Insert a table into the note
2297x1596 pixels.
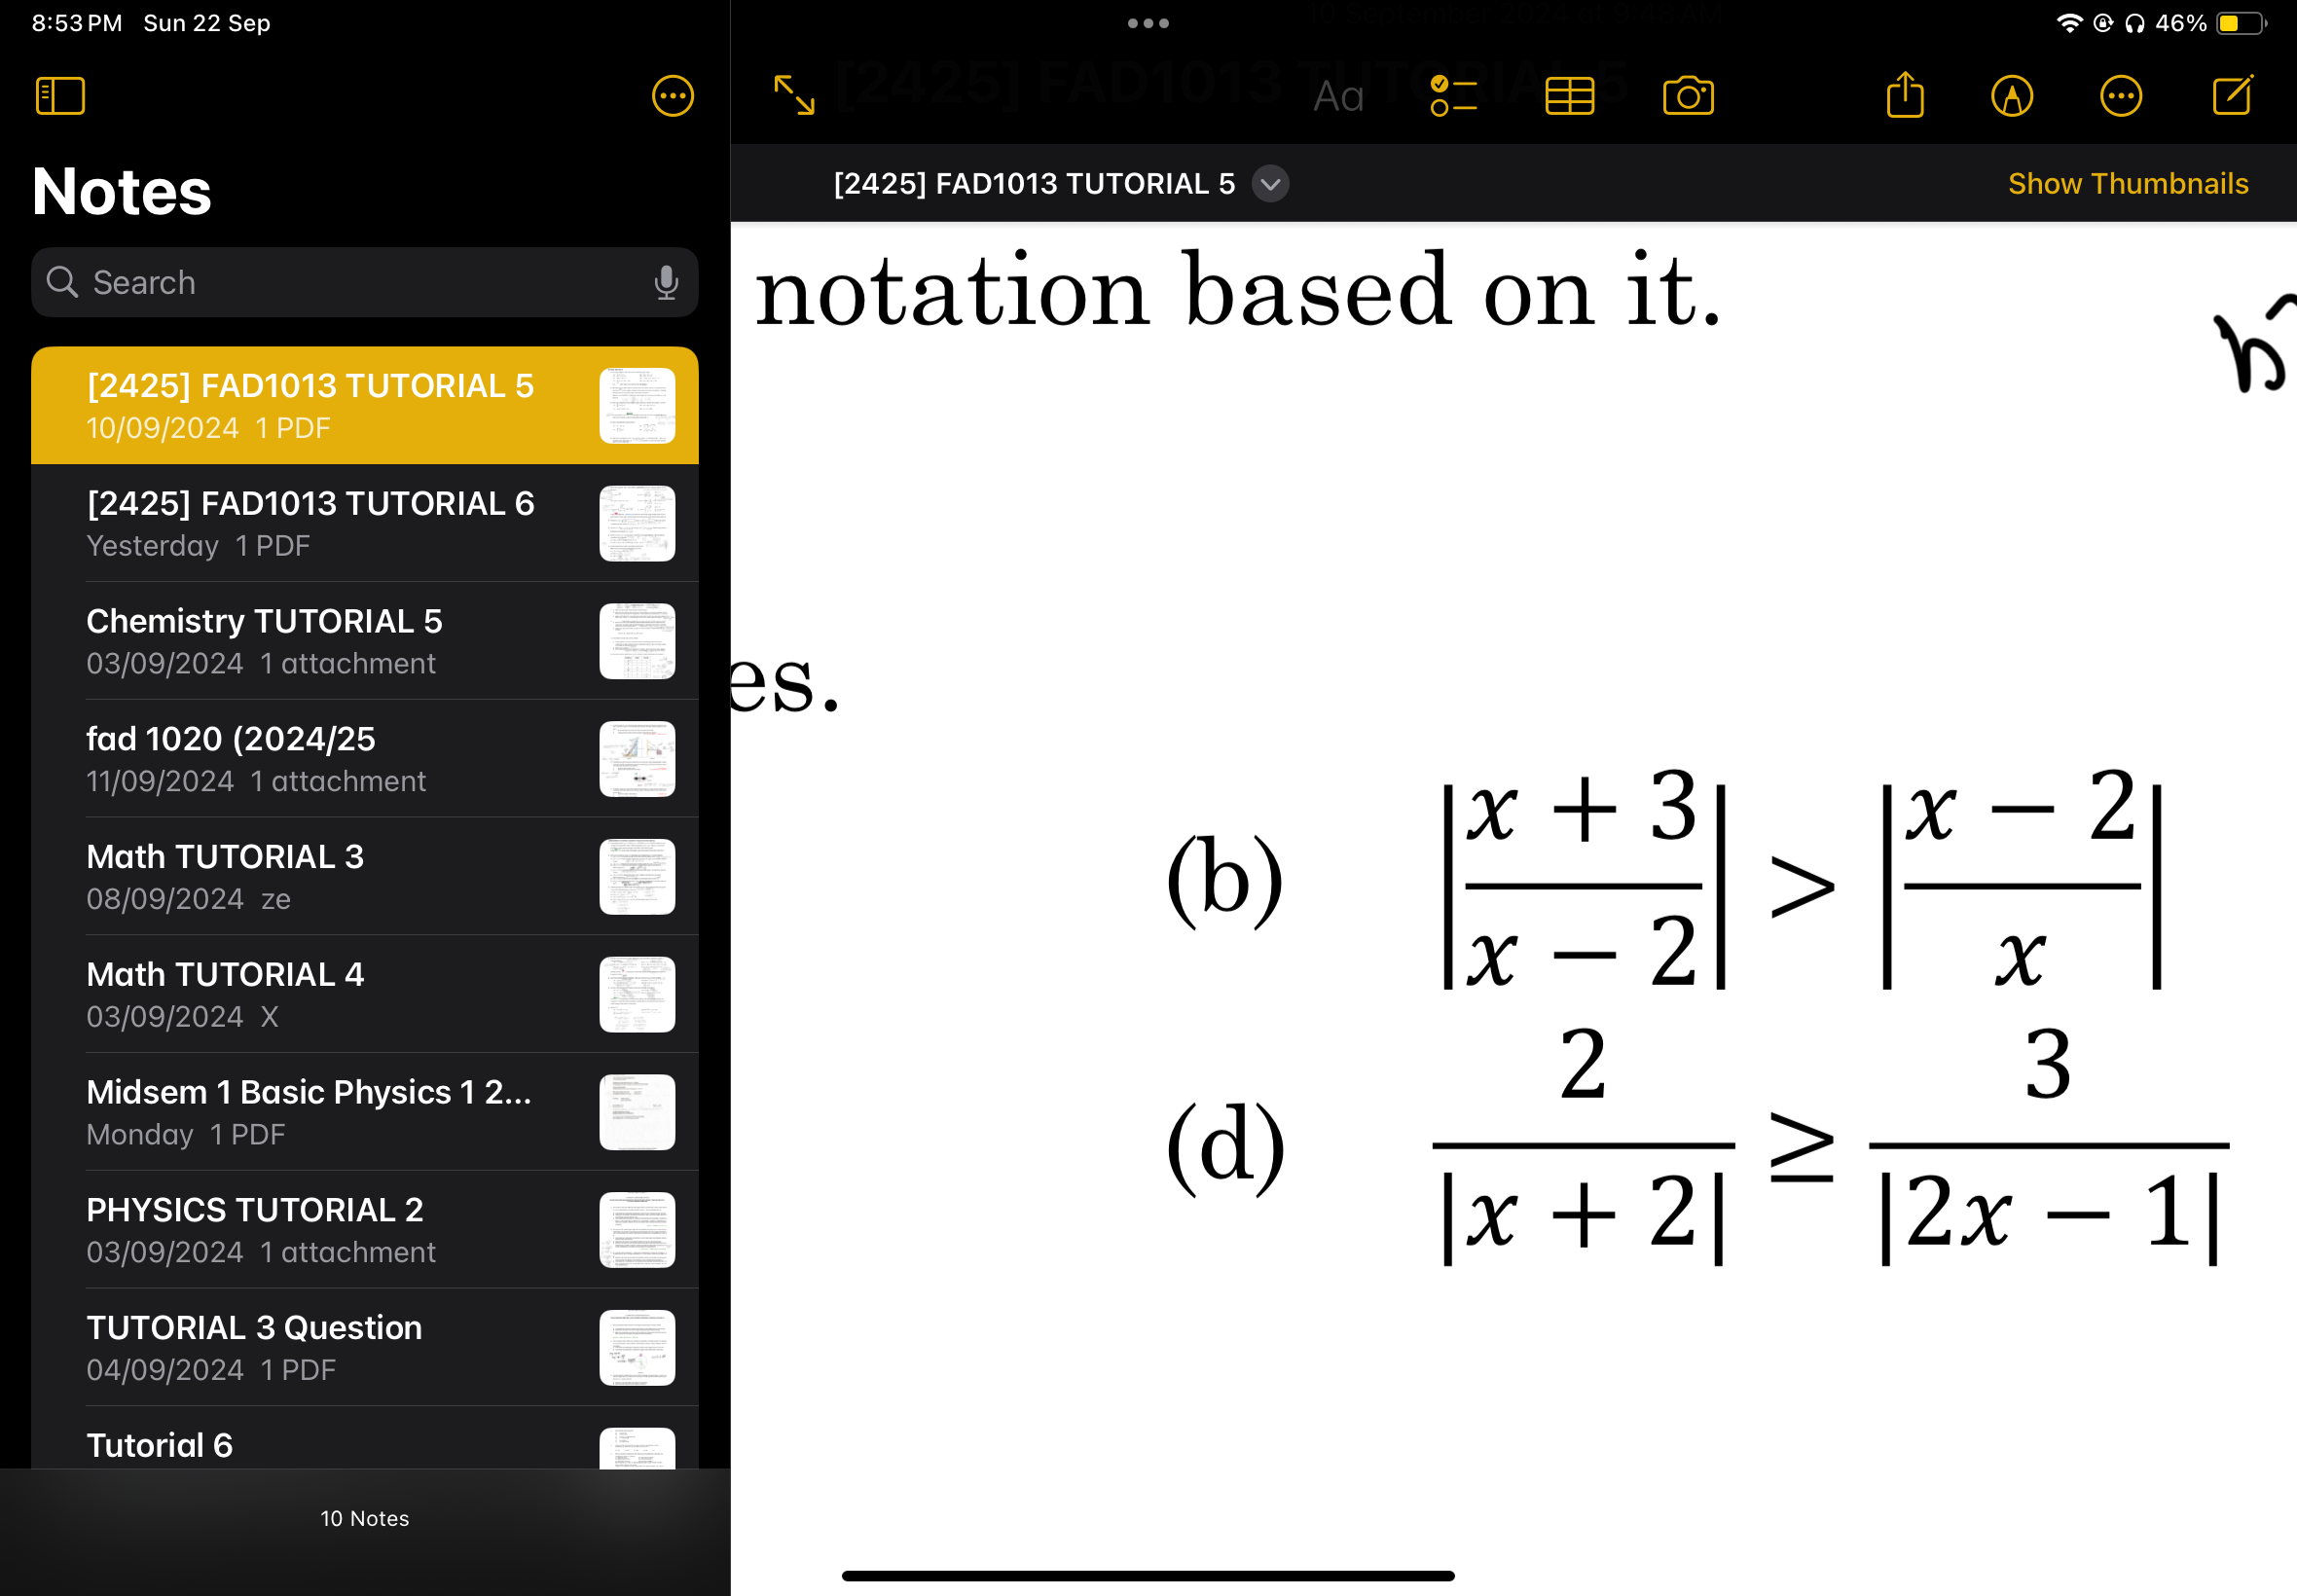(x=1569, y=97)
